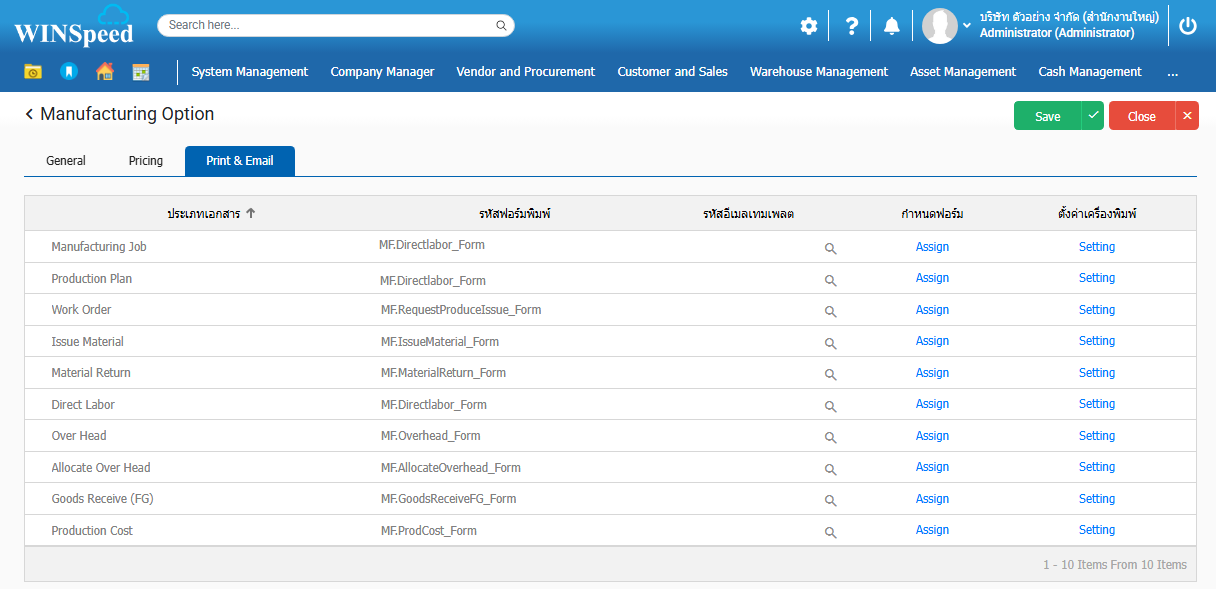
Task: Open the recent documents folder icon
Action: point(33,72)
